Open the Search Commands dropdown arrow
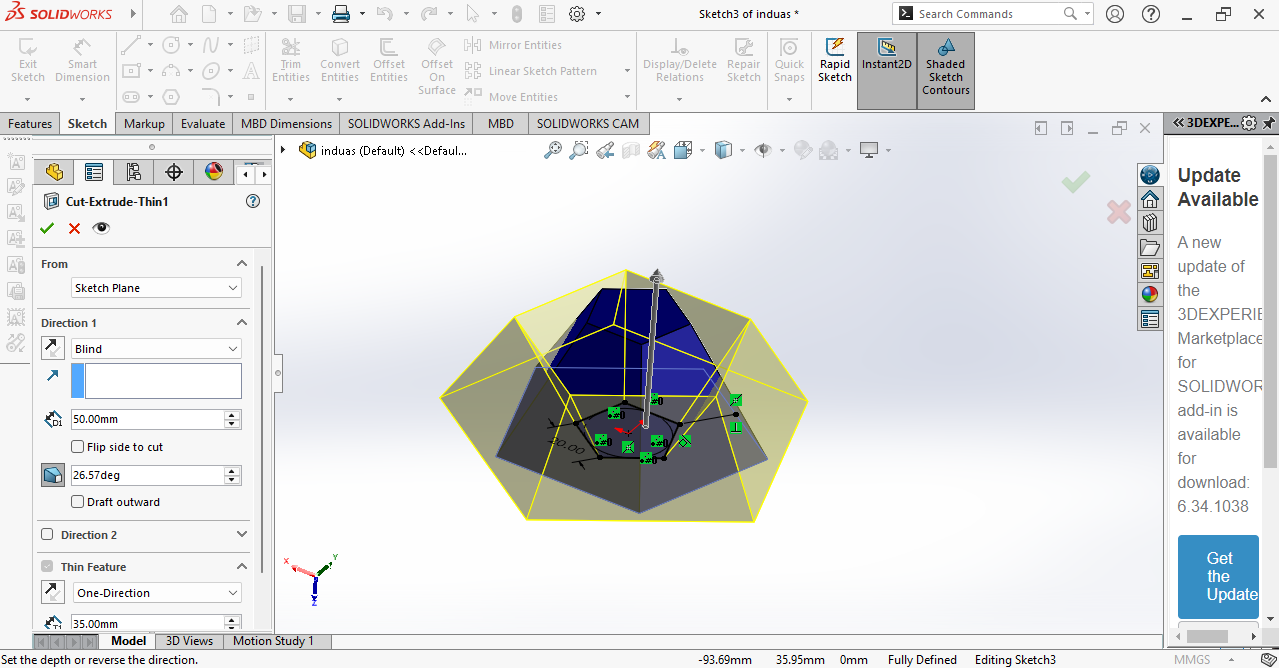The width and height of the screenshot is (1279, 668). (x=1087, y=14)
